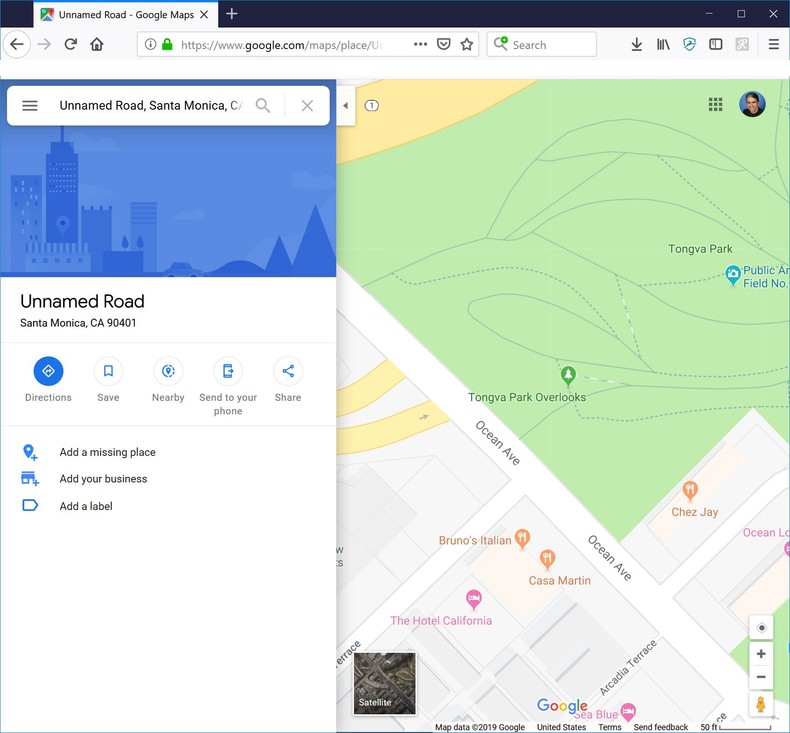Screen dimensions: 790x733
Task: Open Nearby search icon
Action: (168, 371)
